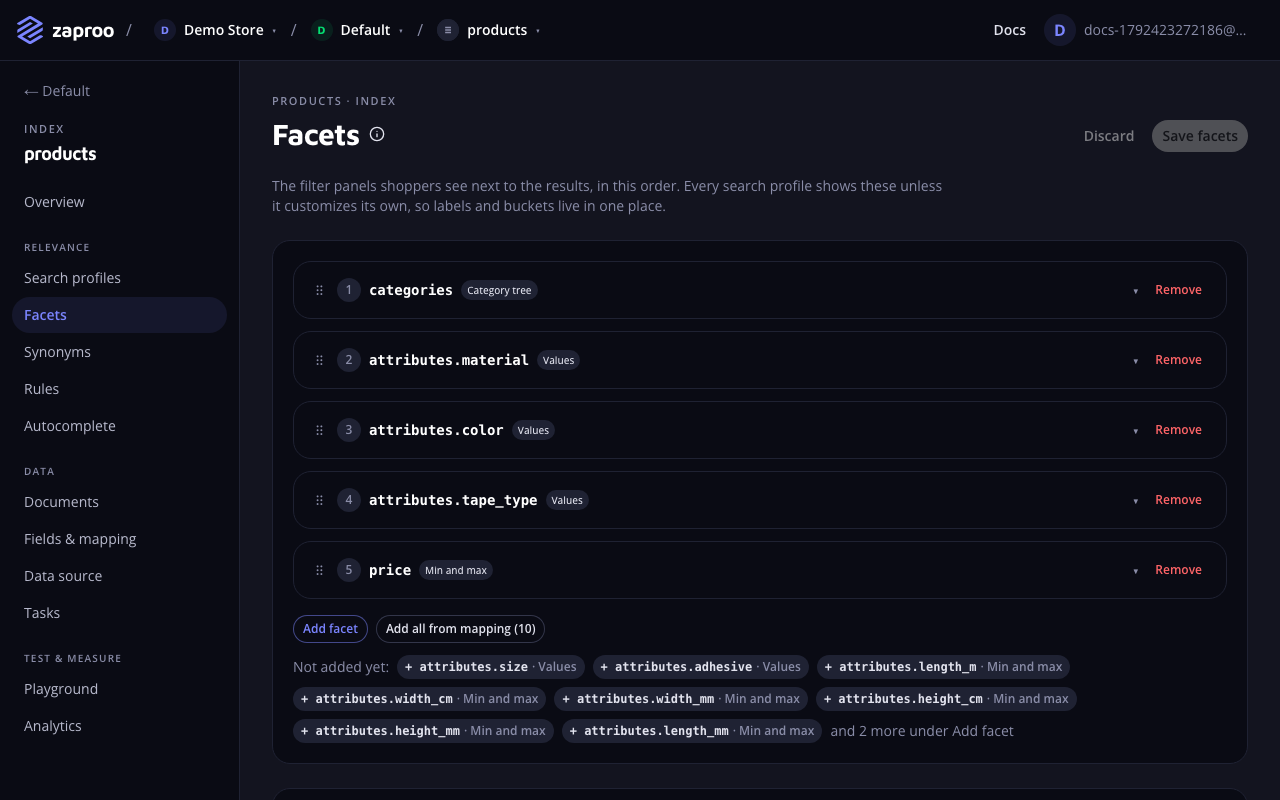Click the Demo Store D badge icon

(165, 30)
